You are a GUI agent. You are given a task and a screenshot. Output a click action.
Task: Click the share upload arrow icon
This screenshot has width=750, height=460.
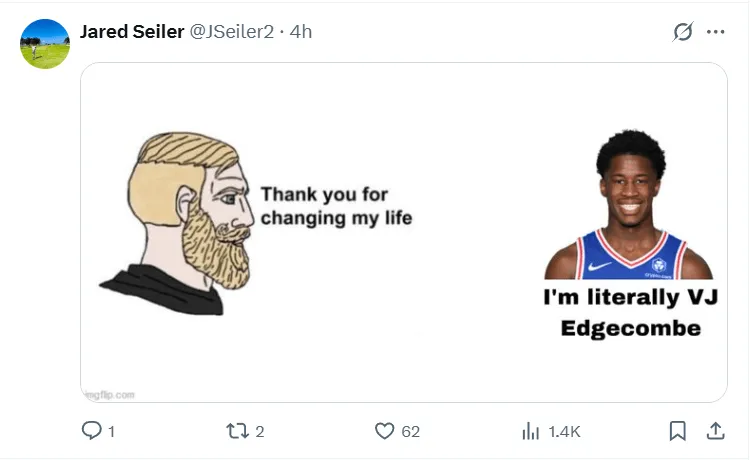point(716,431)
